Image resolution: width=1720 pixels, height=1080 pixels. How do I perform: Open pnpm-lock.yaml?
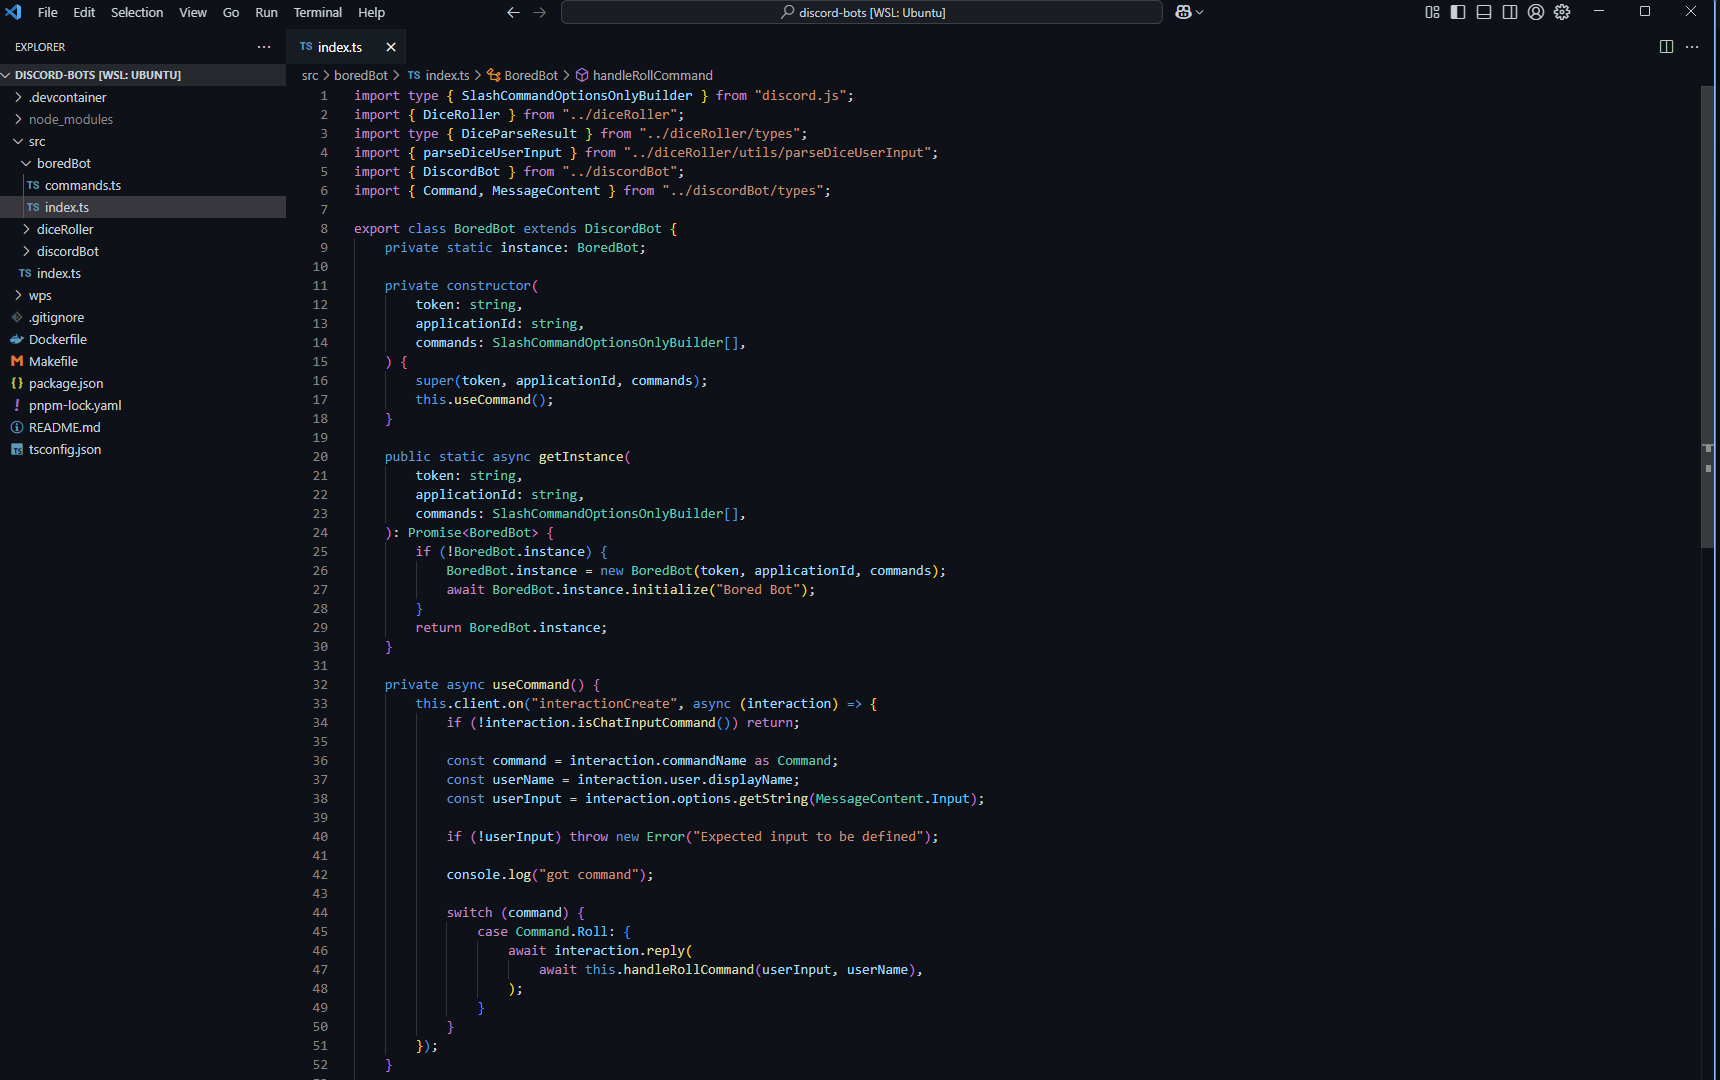click(143, 405)
